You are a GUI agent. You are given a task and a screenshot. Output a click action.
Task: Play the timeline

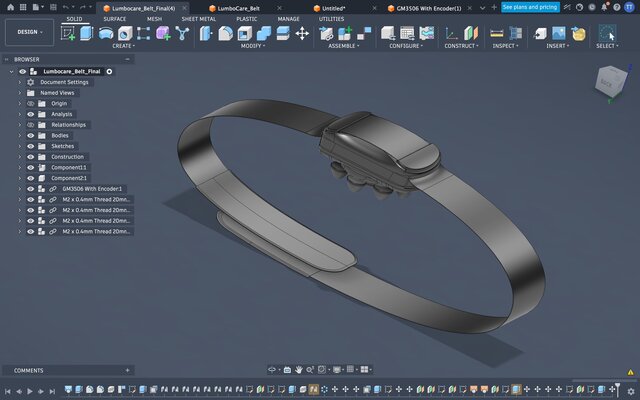tap(30, 391)
